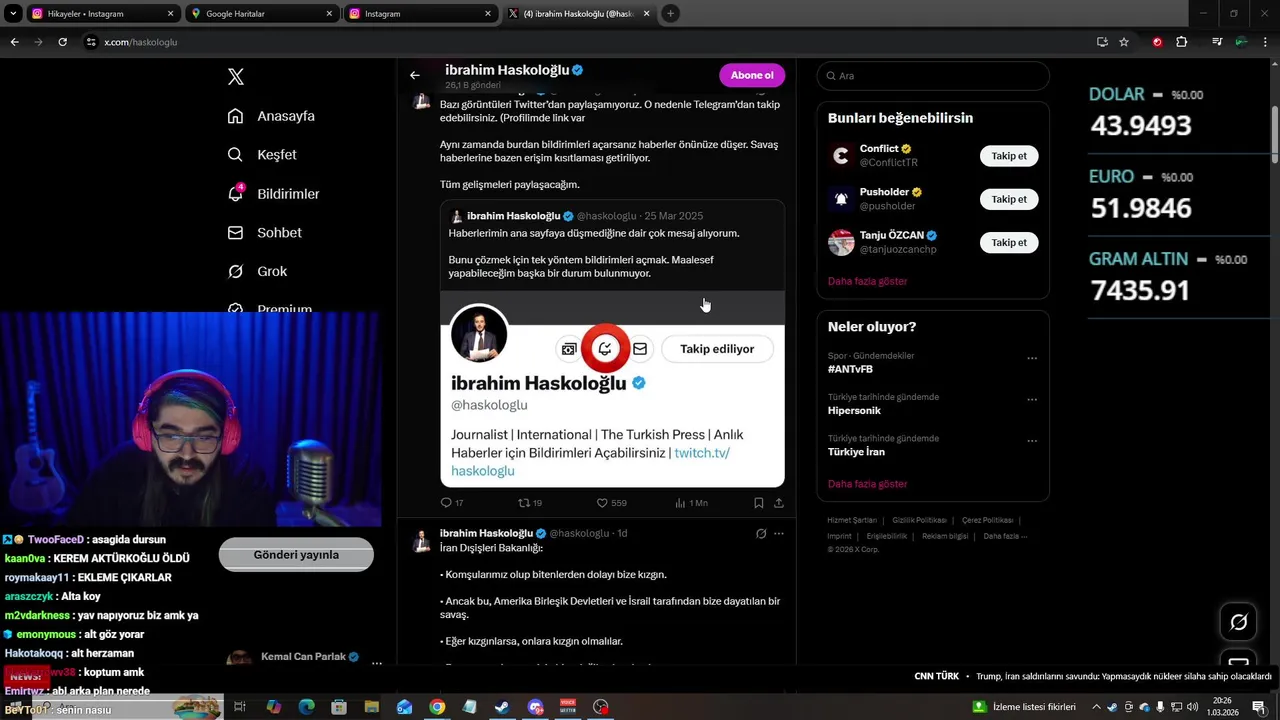Image resolution: width=1280 pixels, height=720 pixels.
Task: Open media controls icon in toolbar
Action: pyautogui.click(x=1217, y=42)
